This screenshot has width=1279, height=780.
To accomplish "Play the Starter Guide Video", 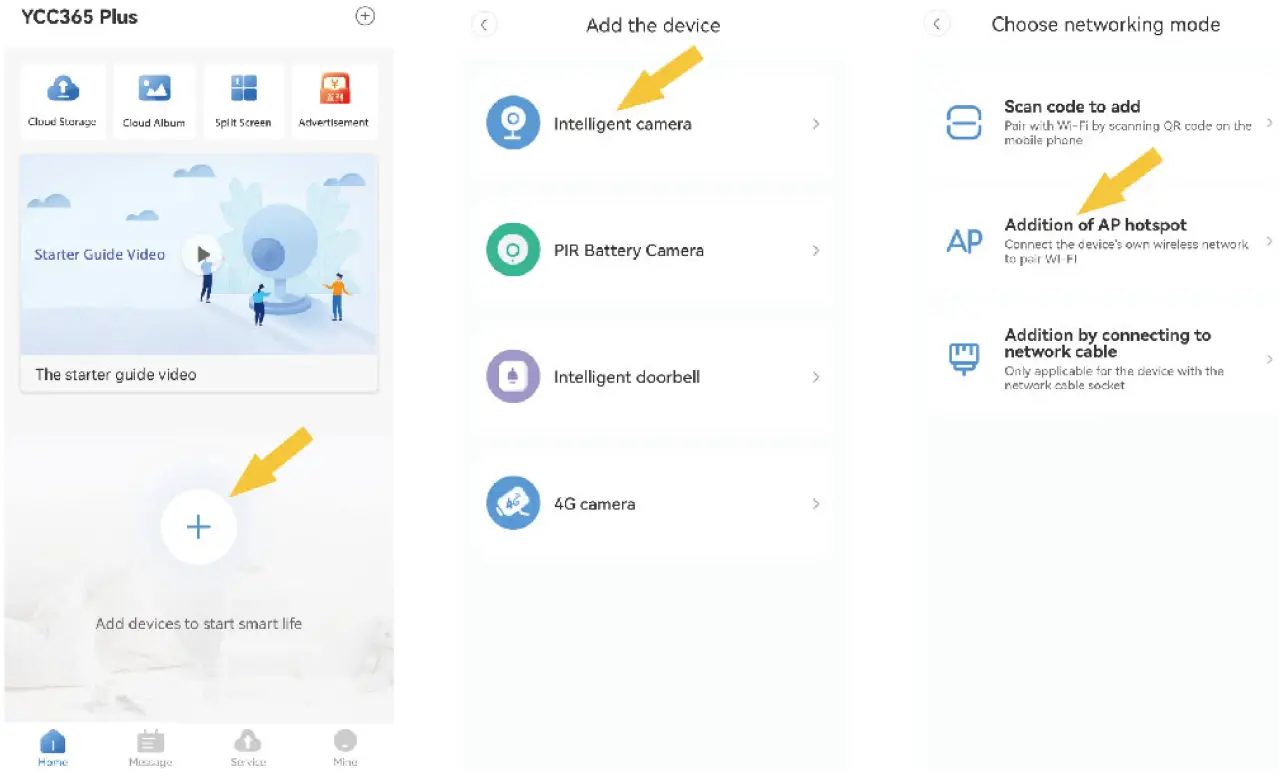I will [x=202, y=254].
